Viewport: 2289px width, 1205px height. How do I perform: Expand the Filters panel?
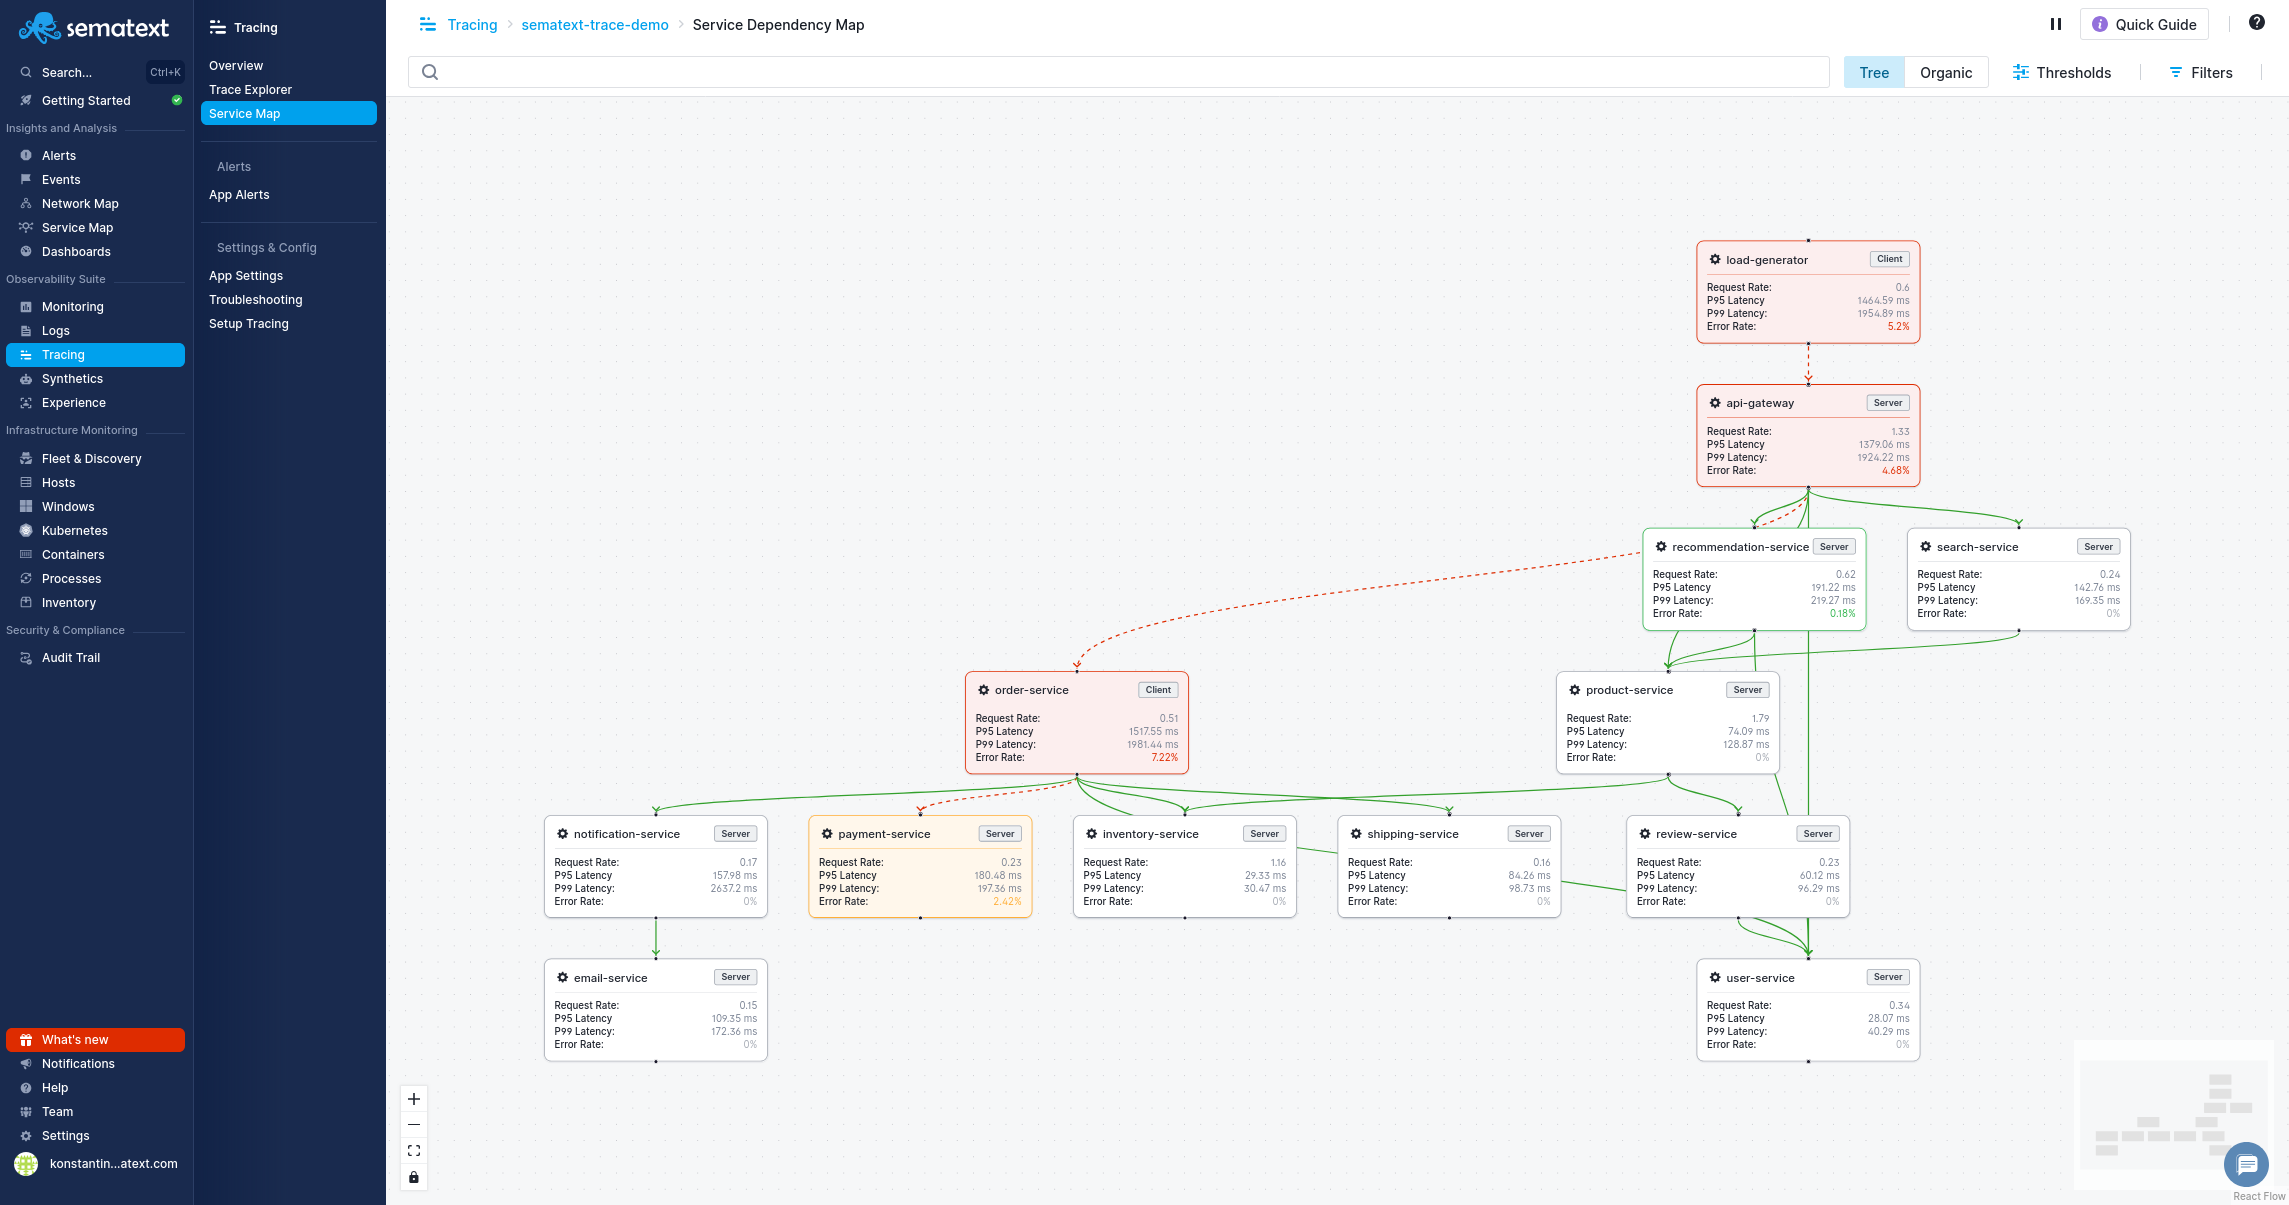pos(2200,73)
